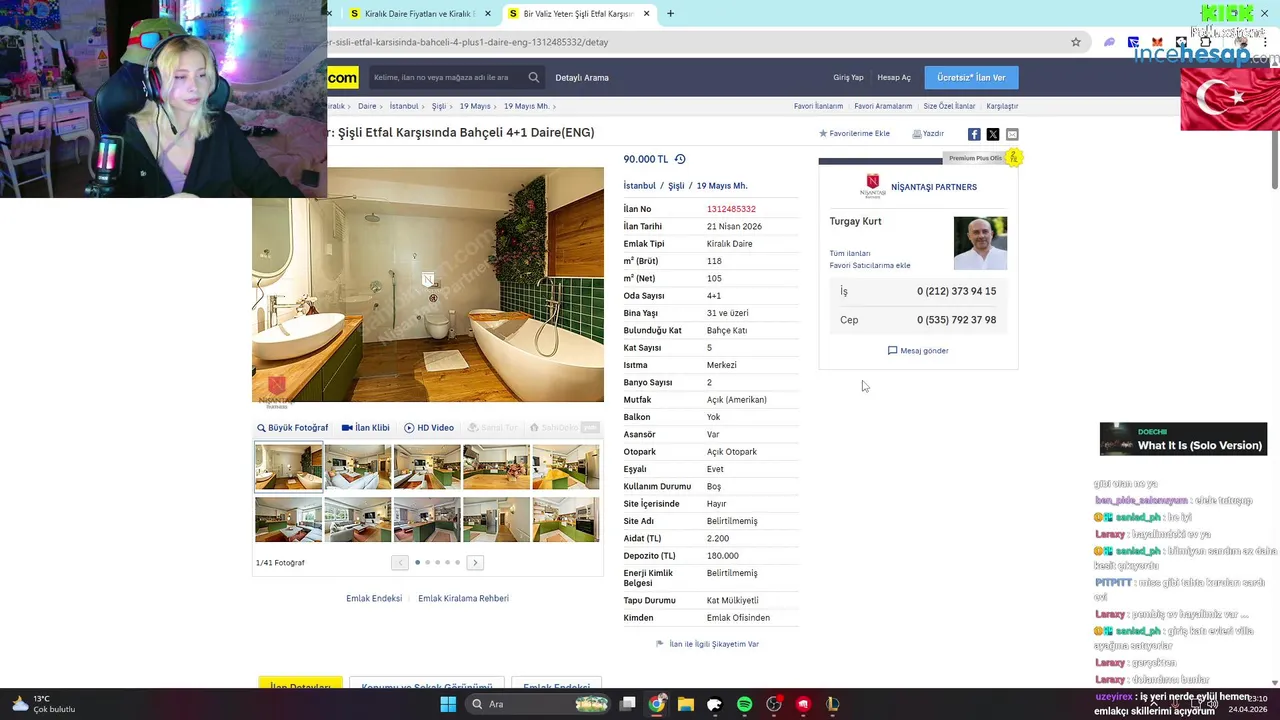Send a message via Mesaj gönder
Screen dimensions: 1280x720
(x=918, y=351)
